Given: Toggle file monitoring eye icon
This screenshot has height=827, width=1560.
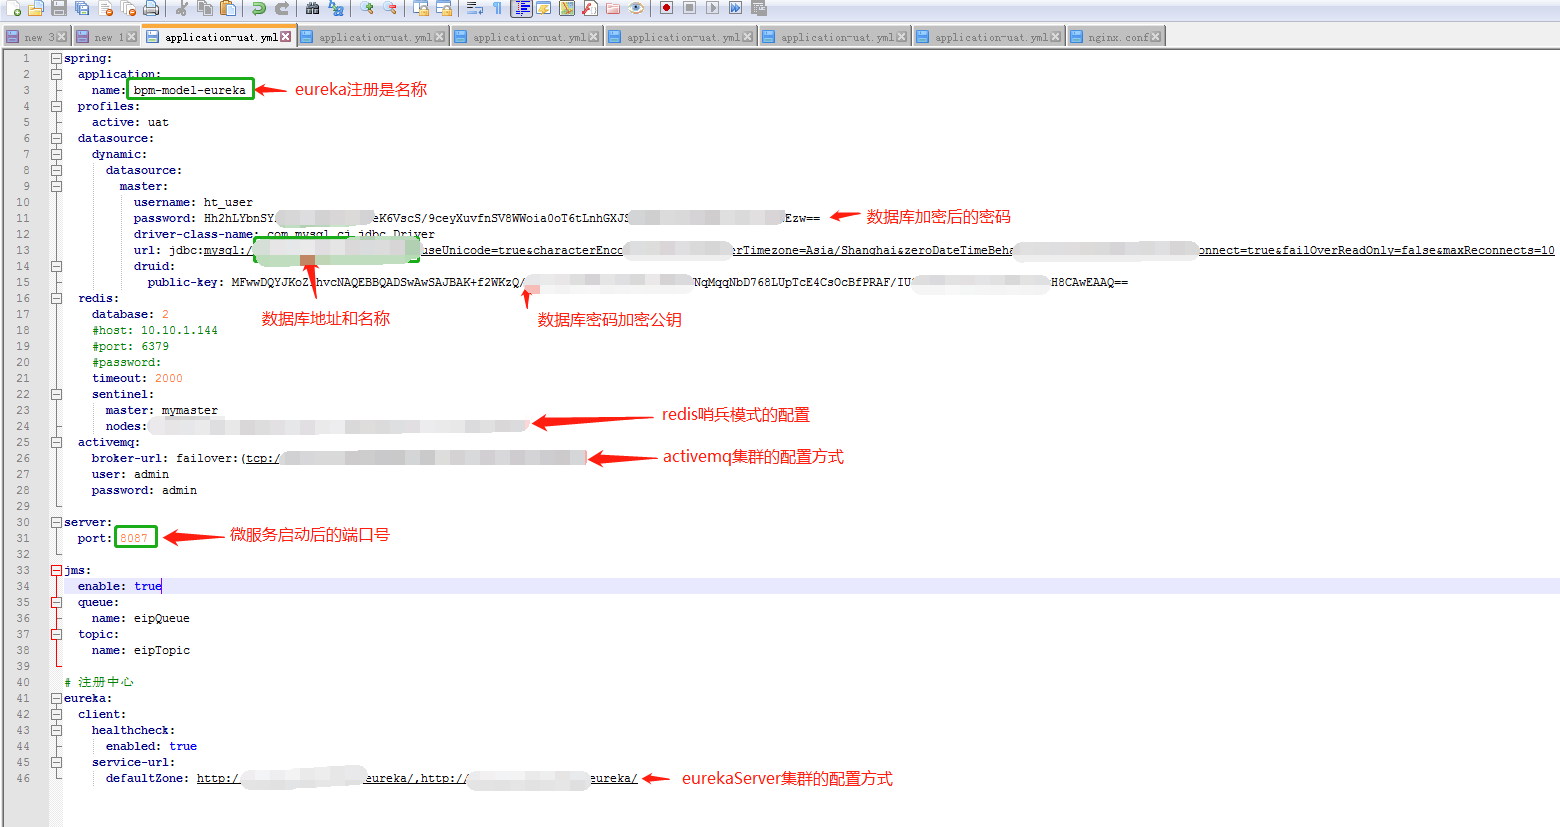Looking at the screenshot, I should click(636, 8).
